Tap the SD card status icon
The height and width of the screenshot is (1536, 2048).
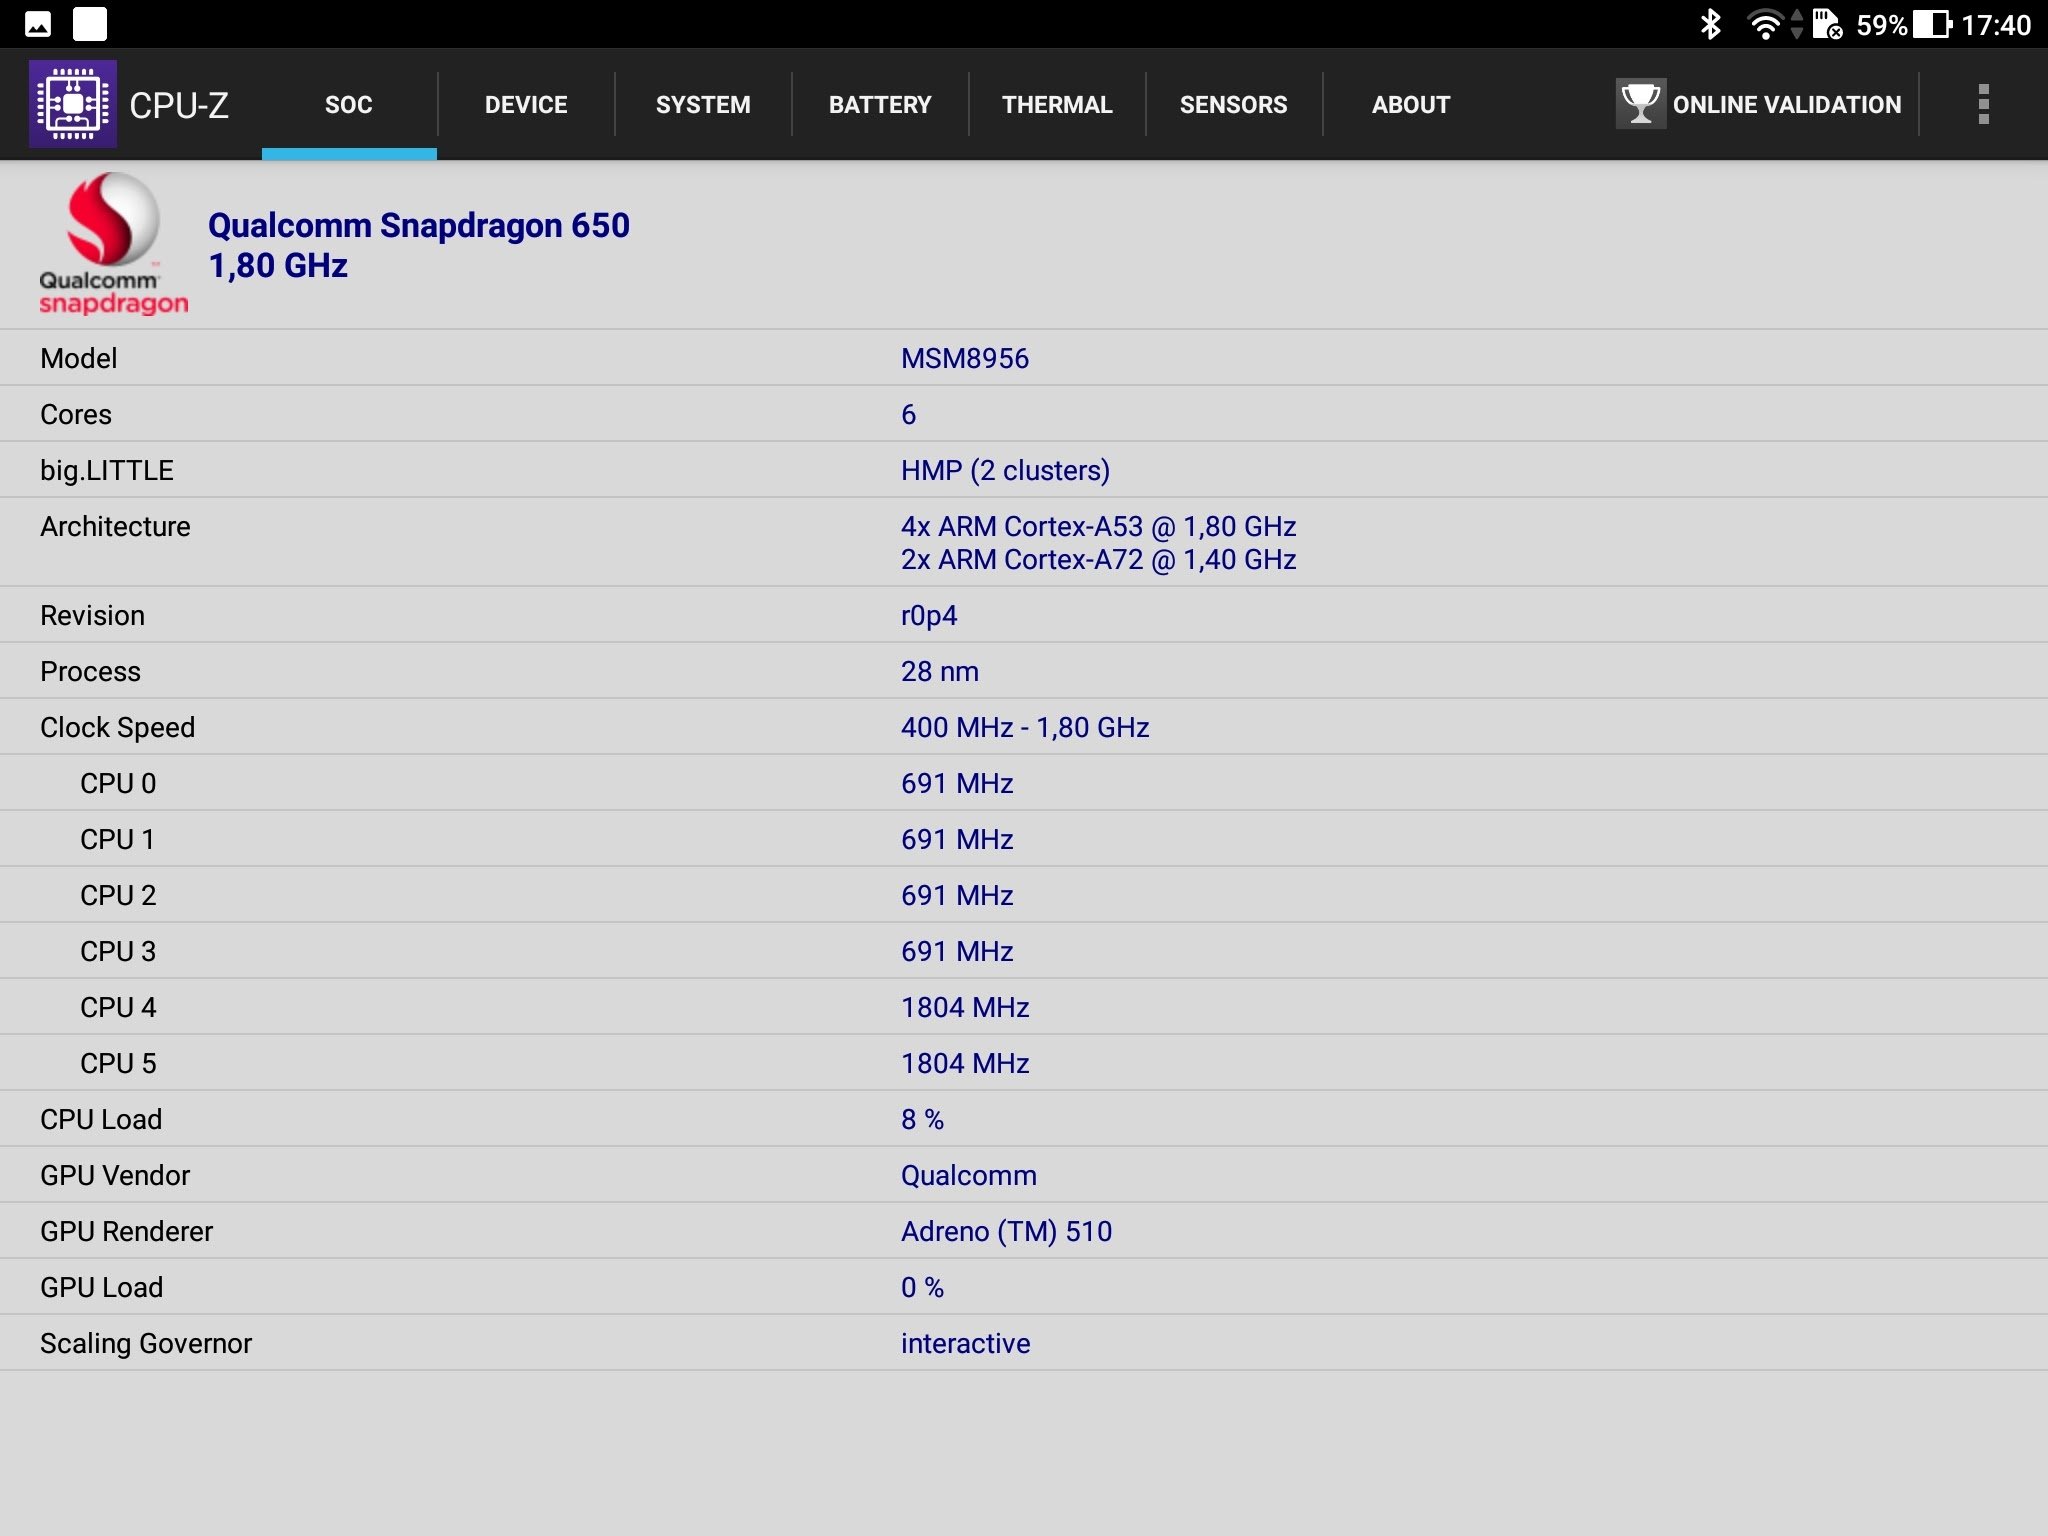click(x=1826, y=24)
